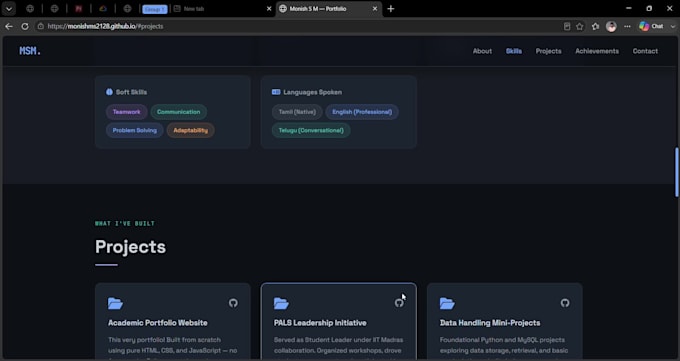The height and width of the screenshot is (361, 680).
Task: Click the Languages Spoken heading
Action: pyautogui.click(x=312, y=92)
